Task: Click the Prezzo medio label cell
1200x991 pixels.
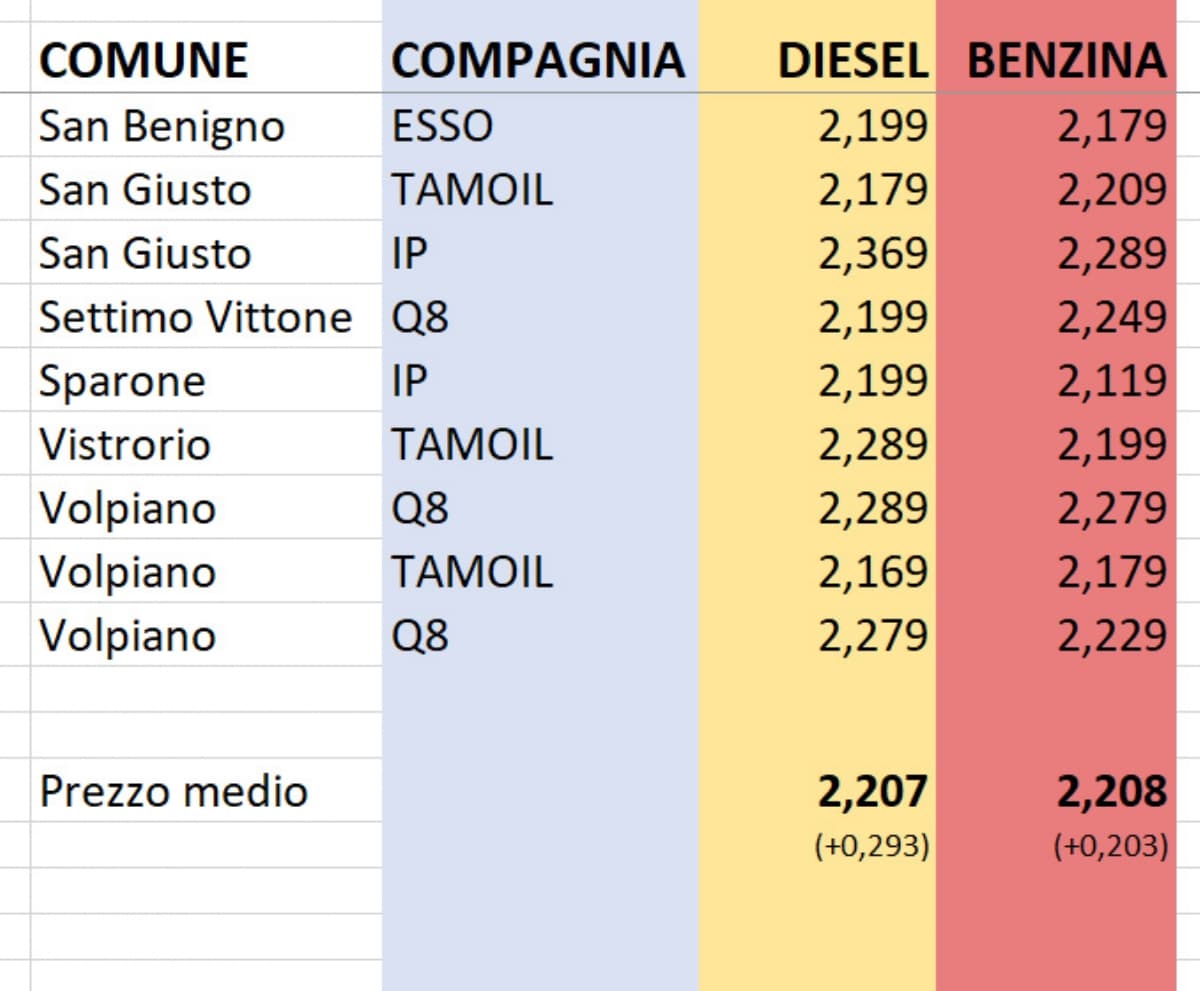Action: [173, 792]
